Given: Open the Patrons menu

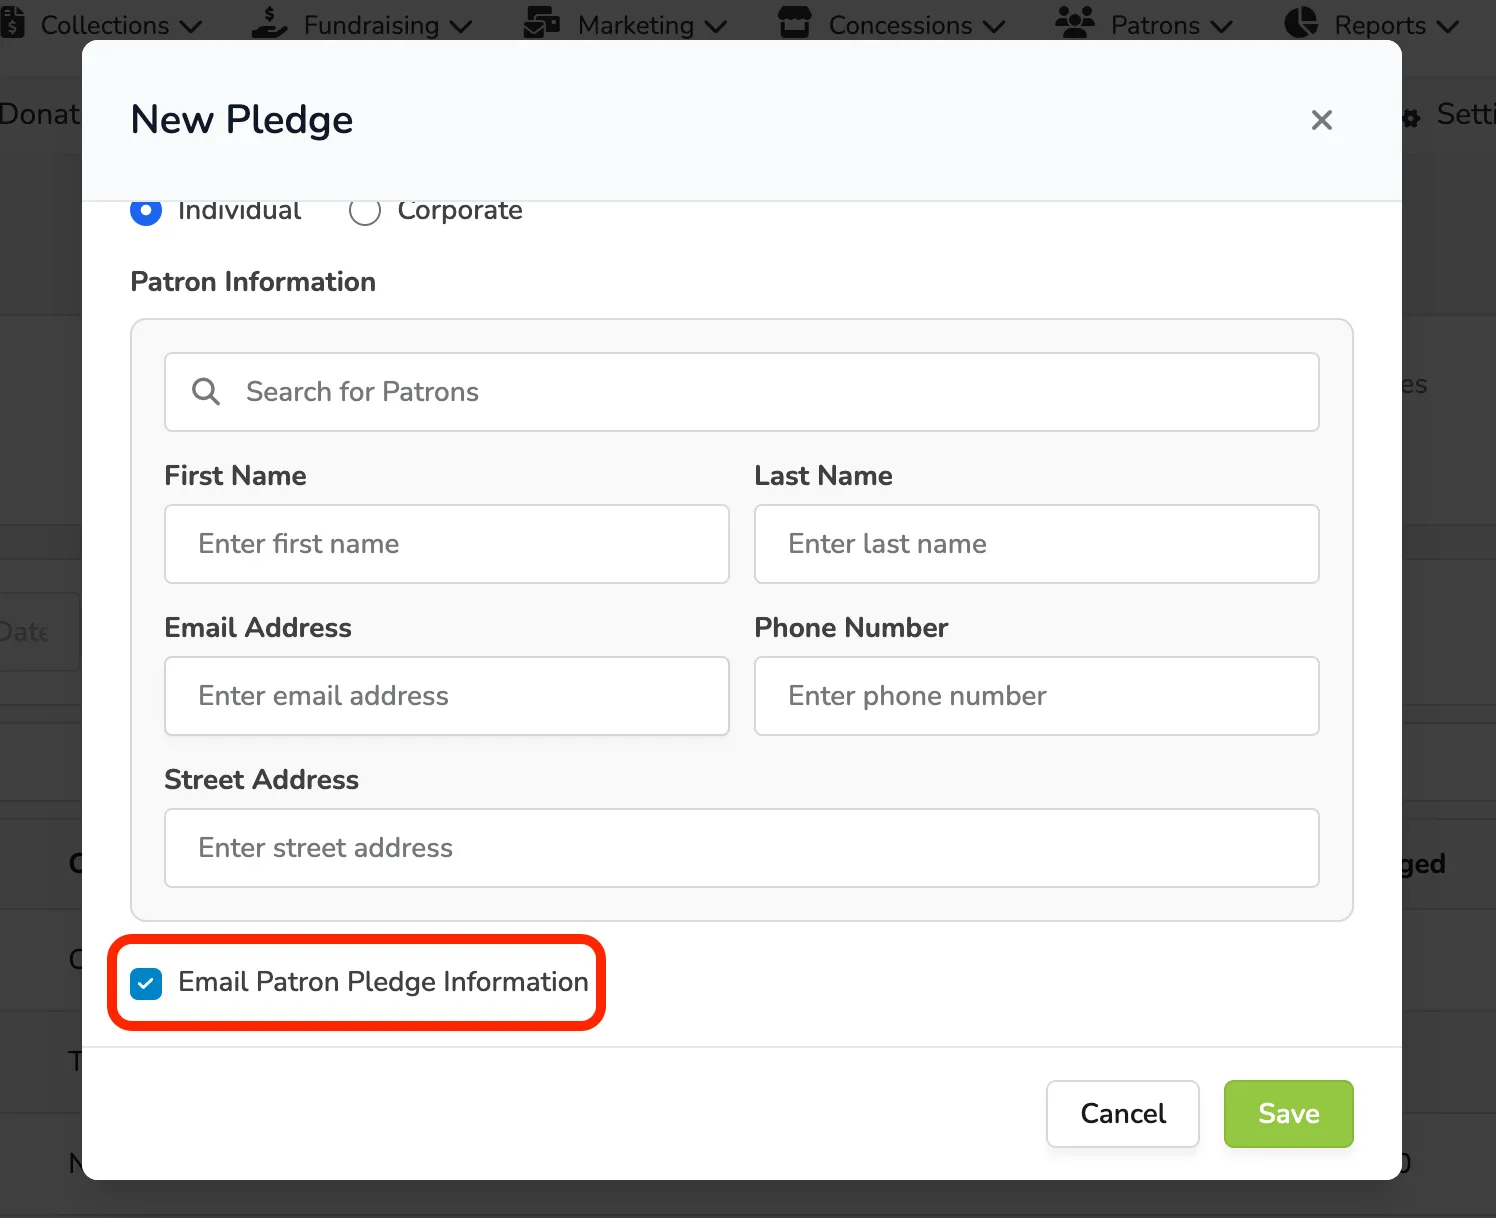Looking at the screenshot, I should tap(1145, 24).
